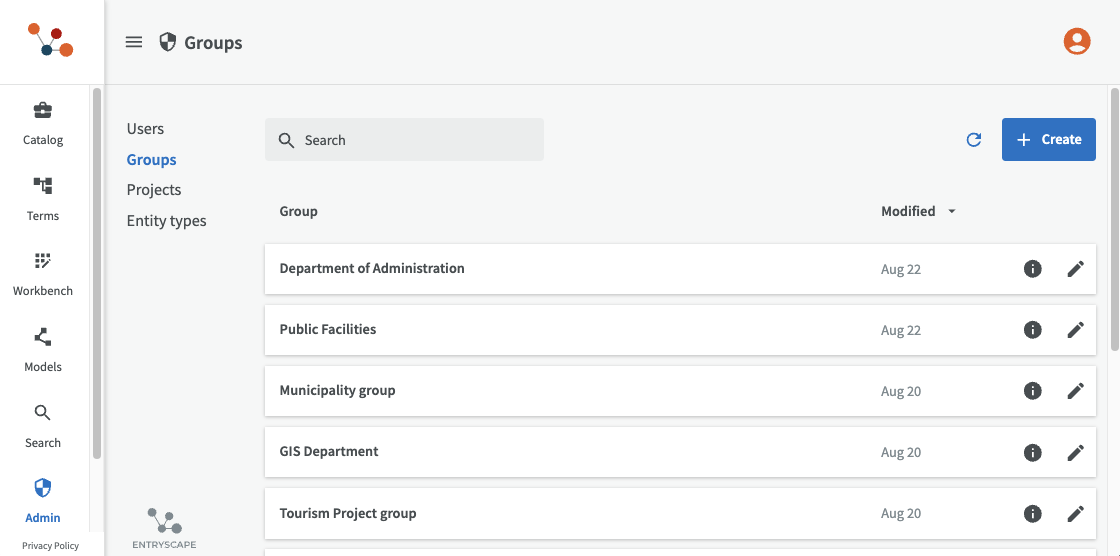
Task: Open the user account avatar menu
Action: point(1076,41)
